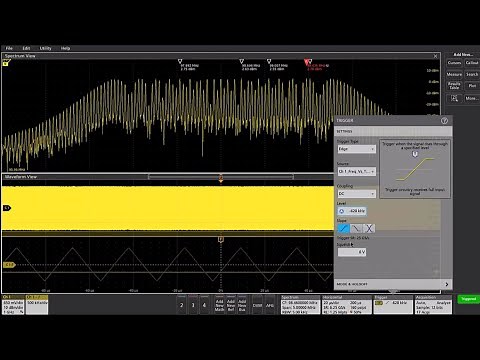Collapse the Settings section of Trigger panel
This screenshot has width=480, height=360.
click(393, 131)
